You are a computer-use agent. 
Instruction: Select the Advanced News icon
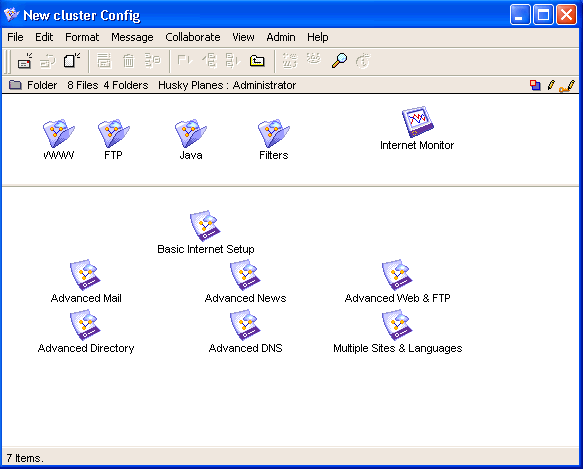(245, 275)
